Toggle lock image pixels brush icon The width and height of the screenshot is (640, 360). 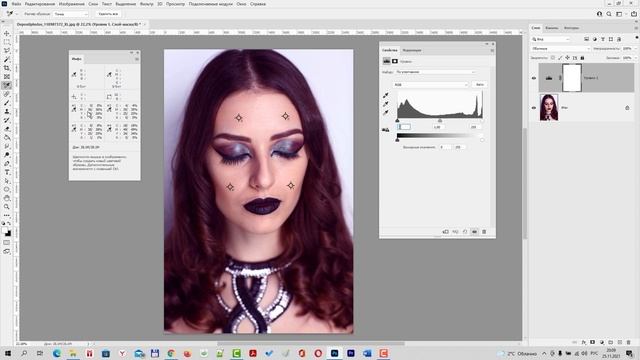pos(560,58)
